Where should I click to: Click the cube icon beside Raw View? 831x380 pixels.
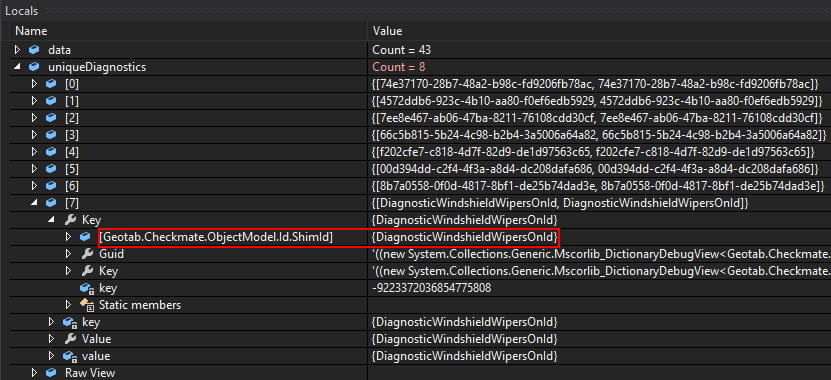(x=51, y=373)
